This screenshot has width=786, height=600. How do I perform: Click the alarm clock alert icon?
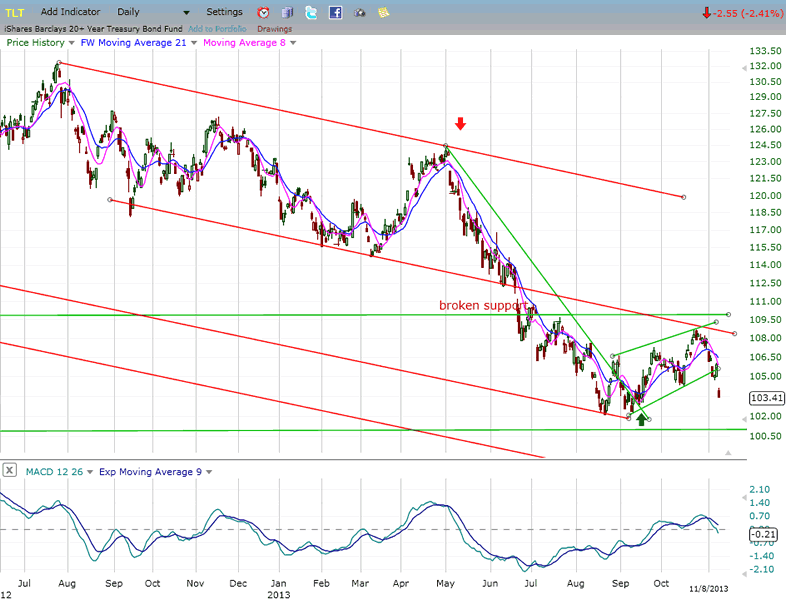point(263,13)
